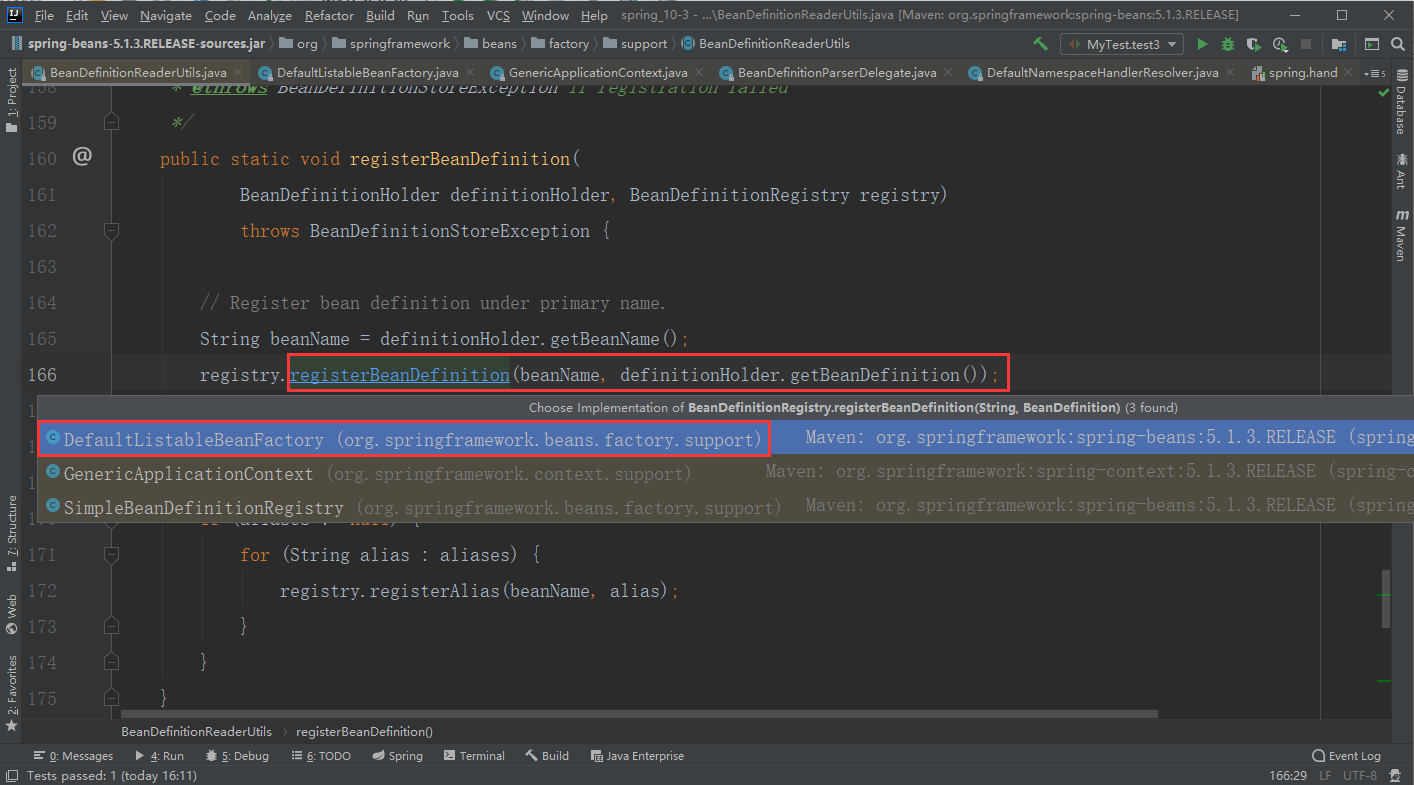Open the Ant tool window

pyautogui.click(x=1401, y=171)
